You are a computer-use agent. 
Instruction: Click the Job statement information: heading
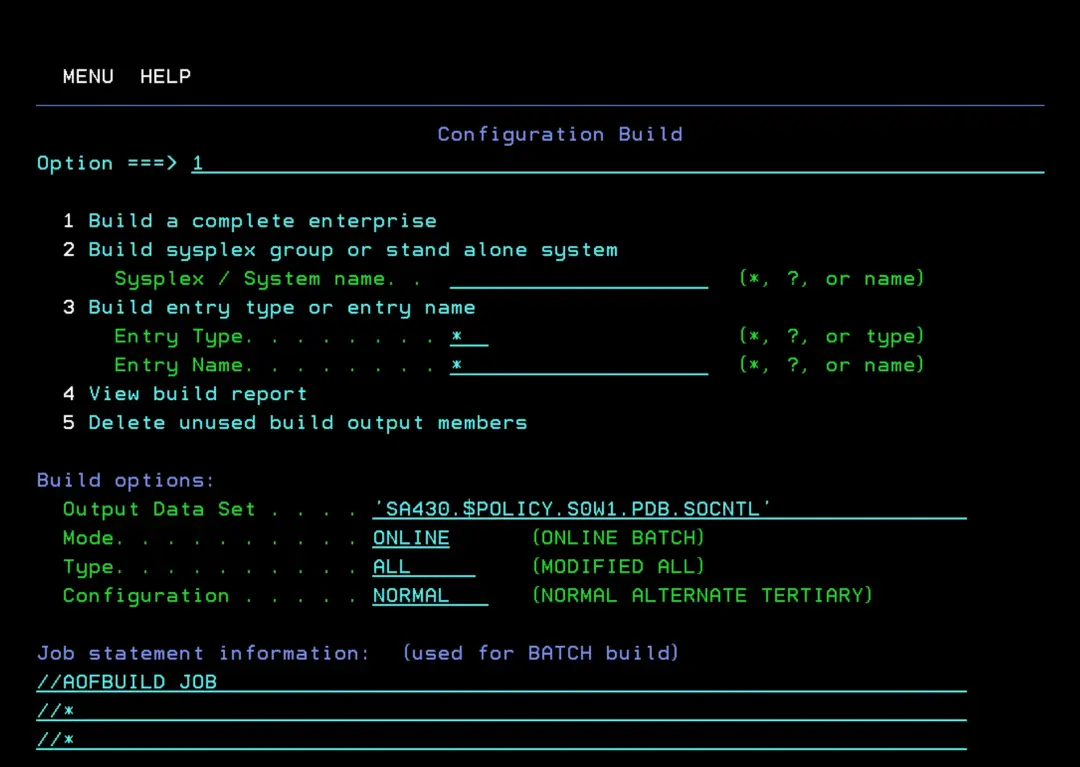click(x=203, y=653)
